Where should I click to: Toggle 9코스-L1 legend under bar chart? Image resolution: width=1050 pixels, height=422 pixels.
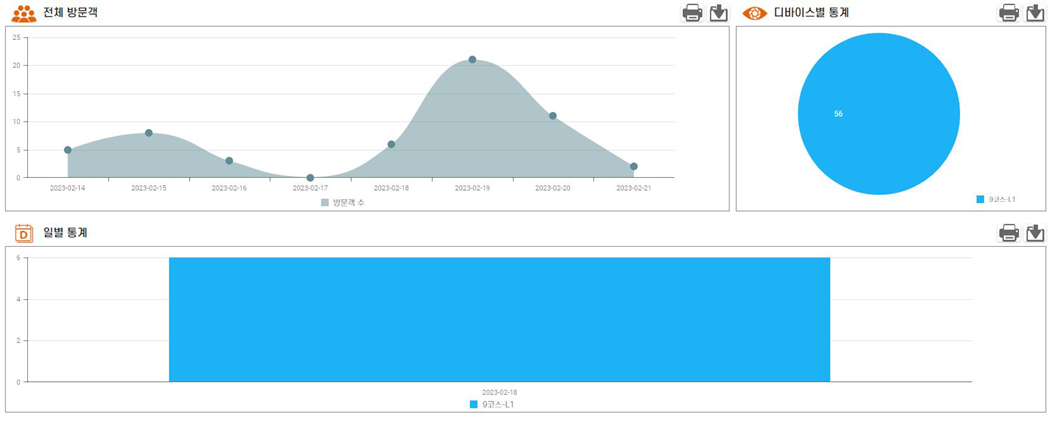[x=492, y=405]
